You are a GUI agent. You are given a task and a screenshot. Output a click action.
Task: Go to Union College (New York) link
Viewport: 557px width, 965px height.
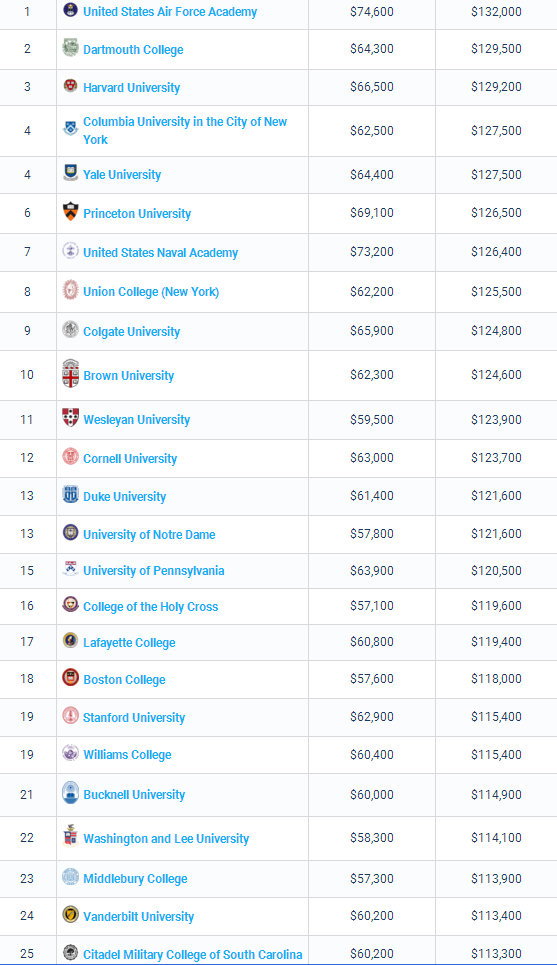(151, 292)
